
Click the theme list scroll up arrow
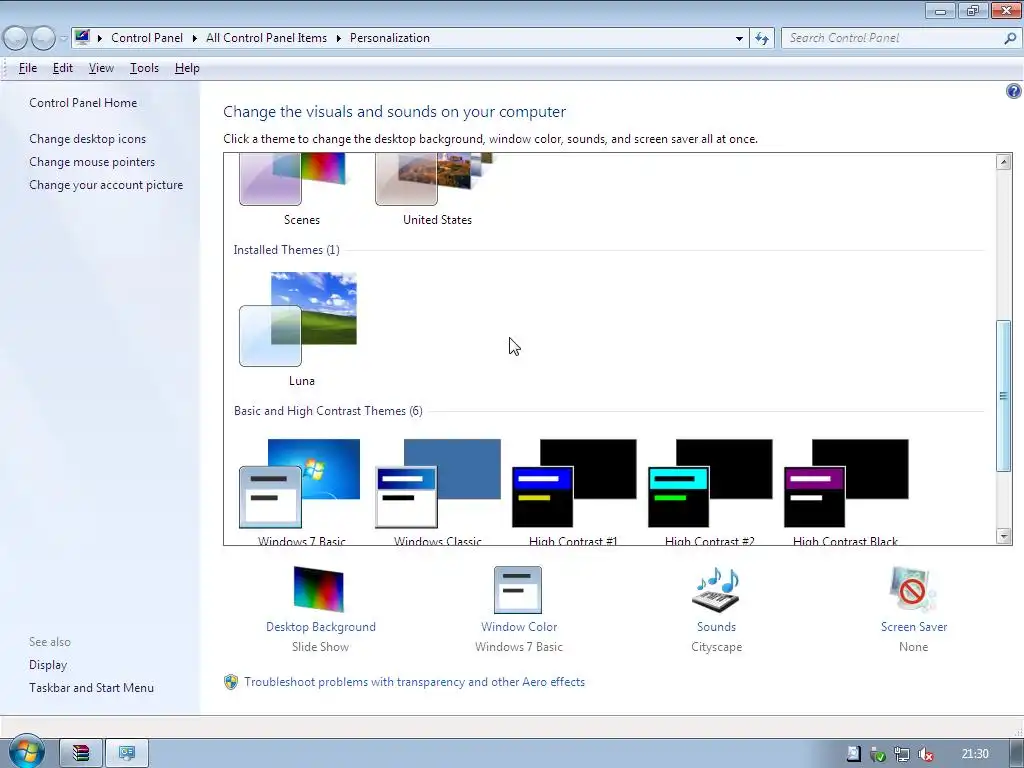[x=1004, y=162]
